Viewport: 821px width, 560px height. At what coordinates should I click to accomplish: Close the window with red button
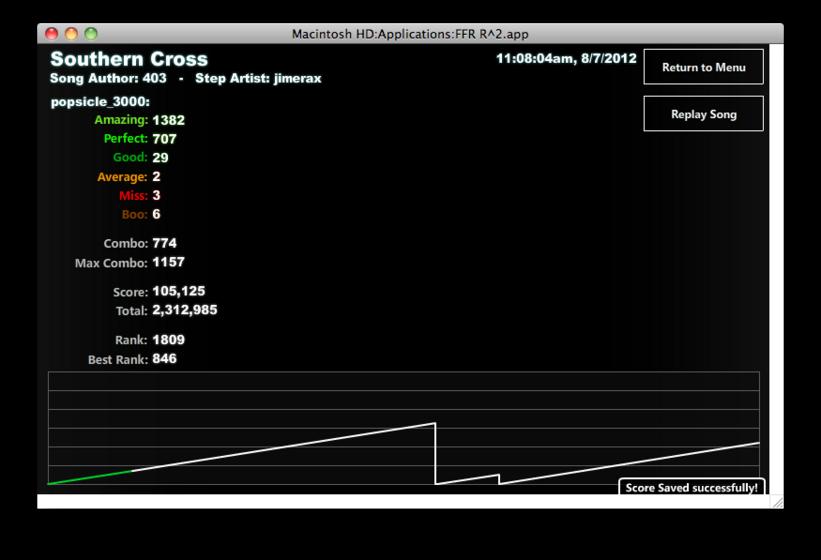pos(51,34)
